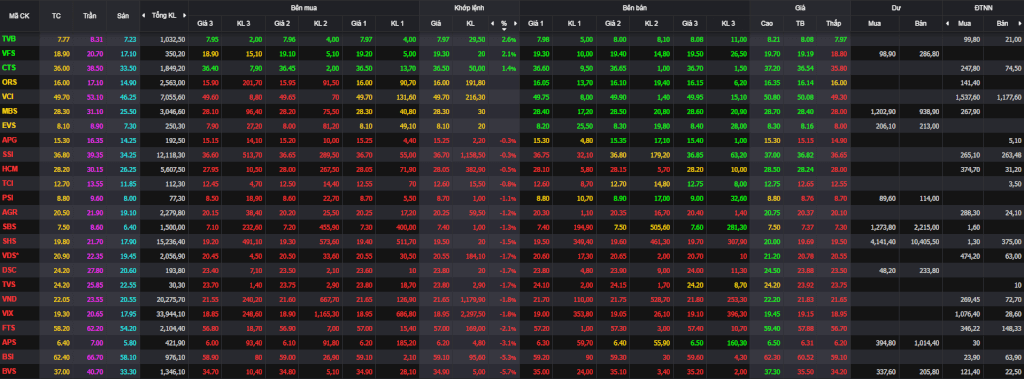Screen dimensions: 1024x379
Task: Click the ĐTNN group header
Action: [983, 7]
